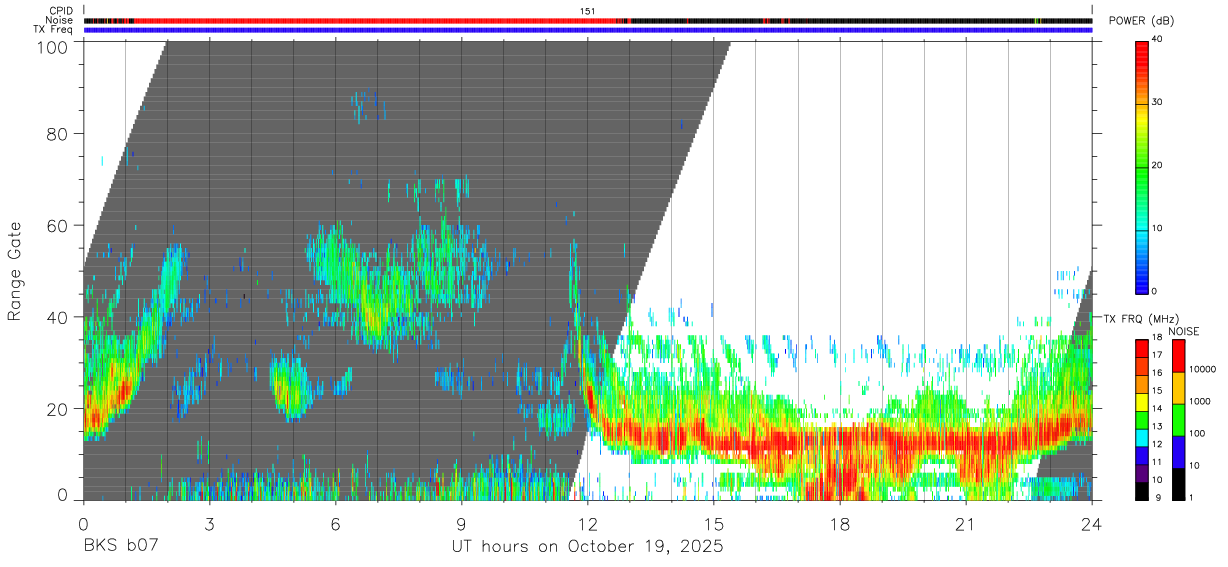This screenshot has width=1228, height=567.
Task: Click the 80 tick on Range Gate axis
Action: (56, 134)
